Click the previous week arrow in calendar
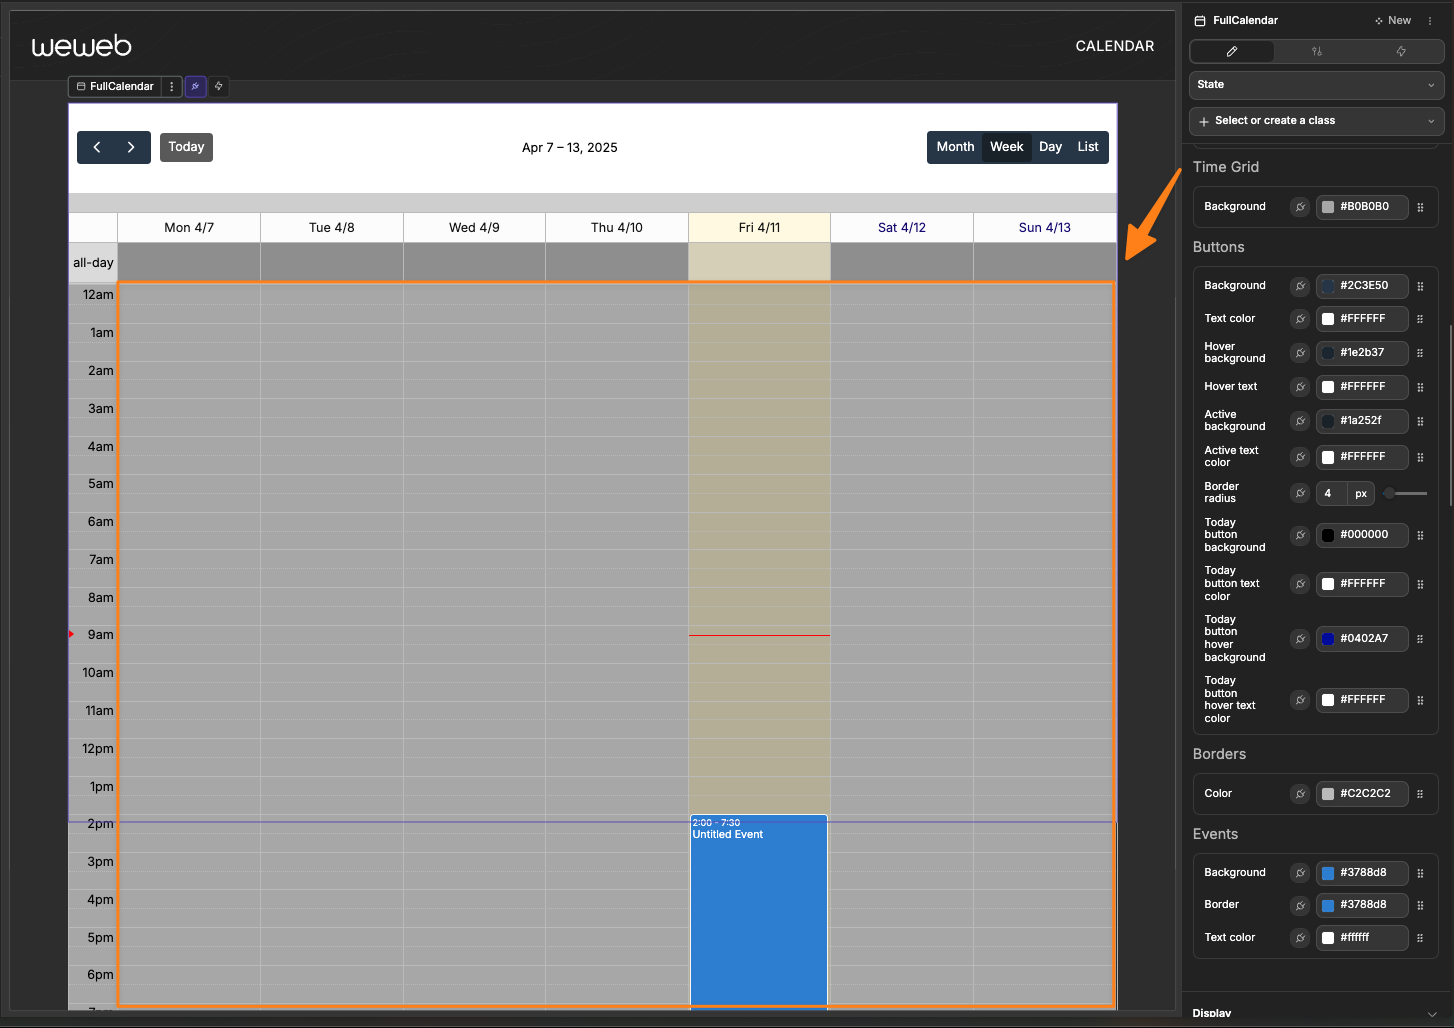This screenshot has height=1028, width=1454. (97, 147)
